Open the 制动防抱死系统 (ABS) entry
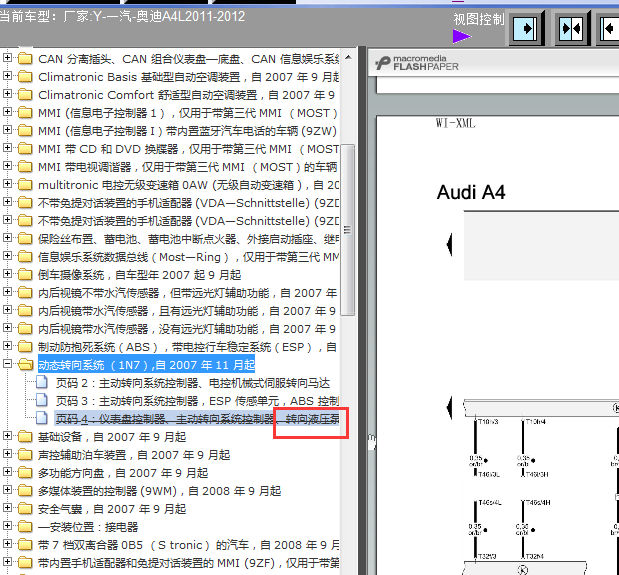This screenshot has width=619, height=575. pos(188,347)
